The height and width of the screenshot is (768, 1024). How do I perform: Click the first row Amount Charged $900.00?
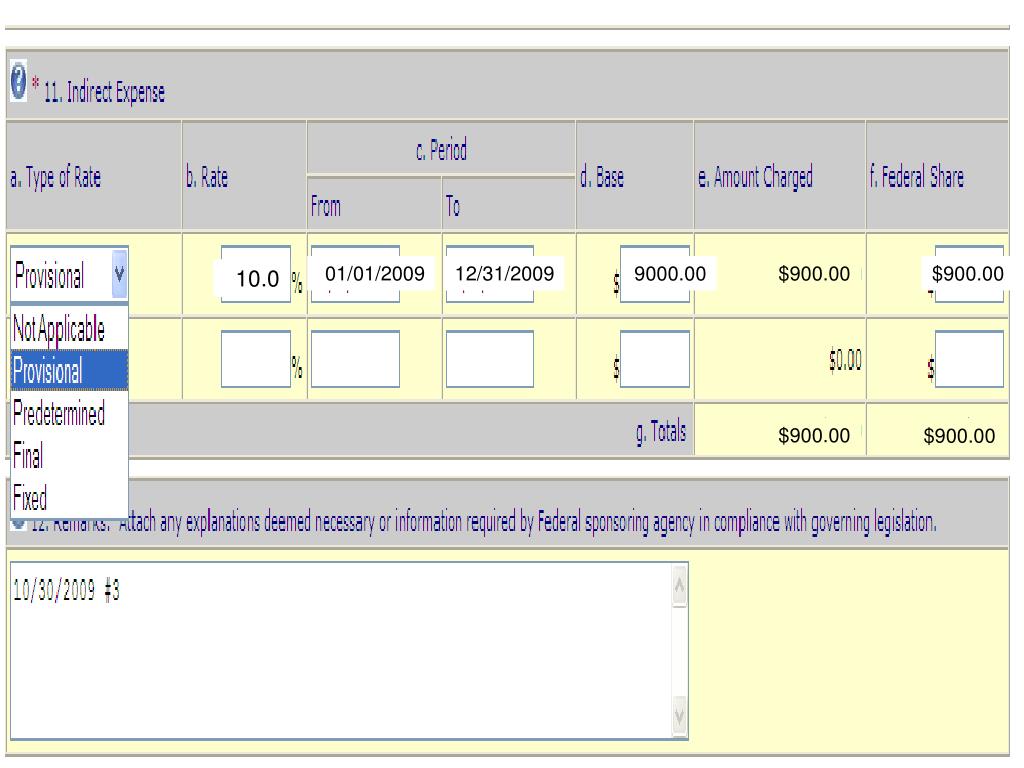tap(814, 274)
